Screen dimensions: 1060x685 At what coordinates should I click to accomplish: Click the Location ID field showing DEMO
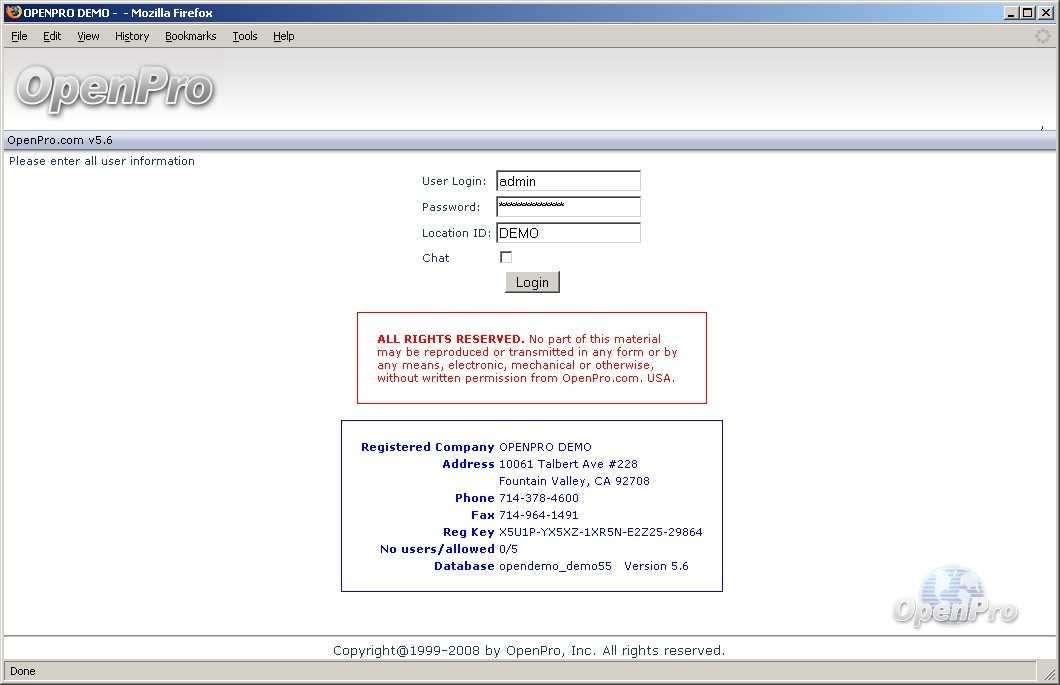568,233
